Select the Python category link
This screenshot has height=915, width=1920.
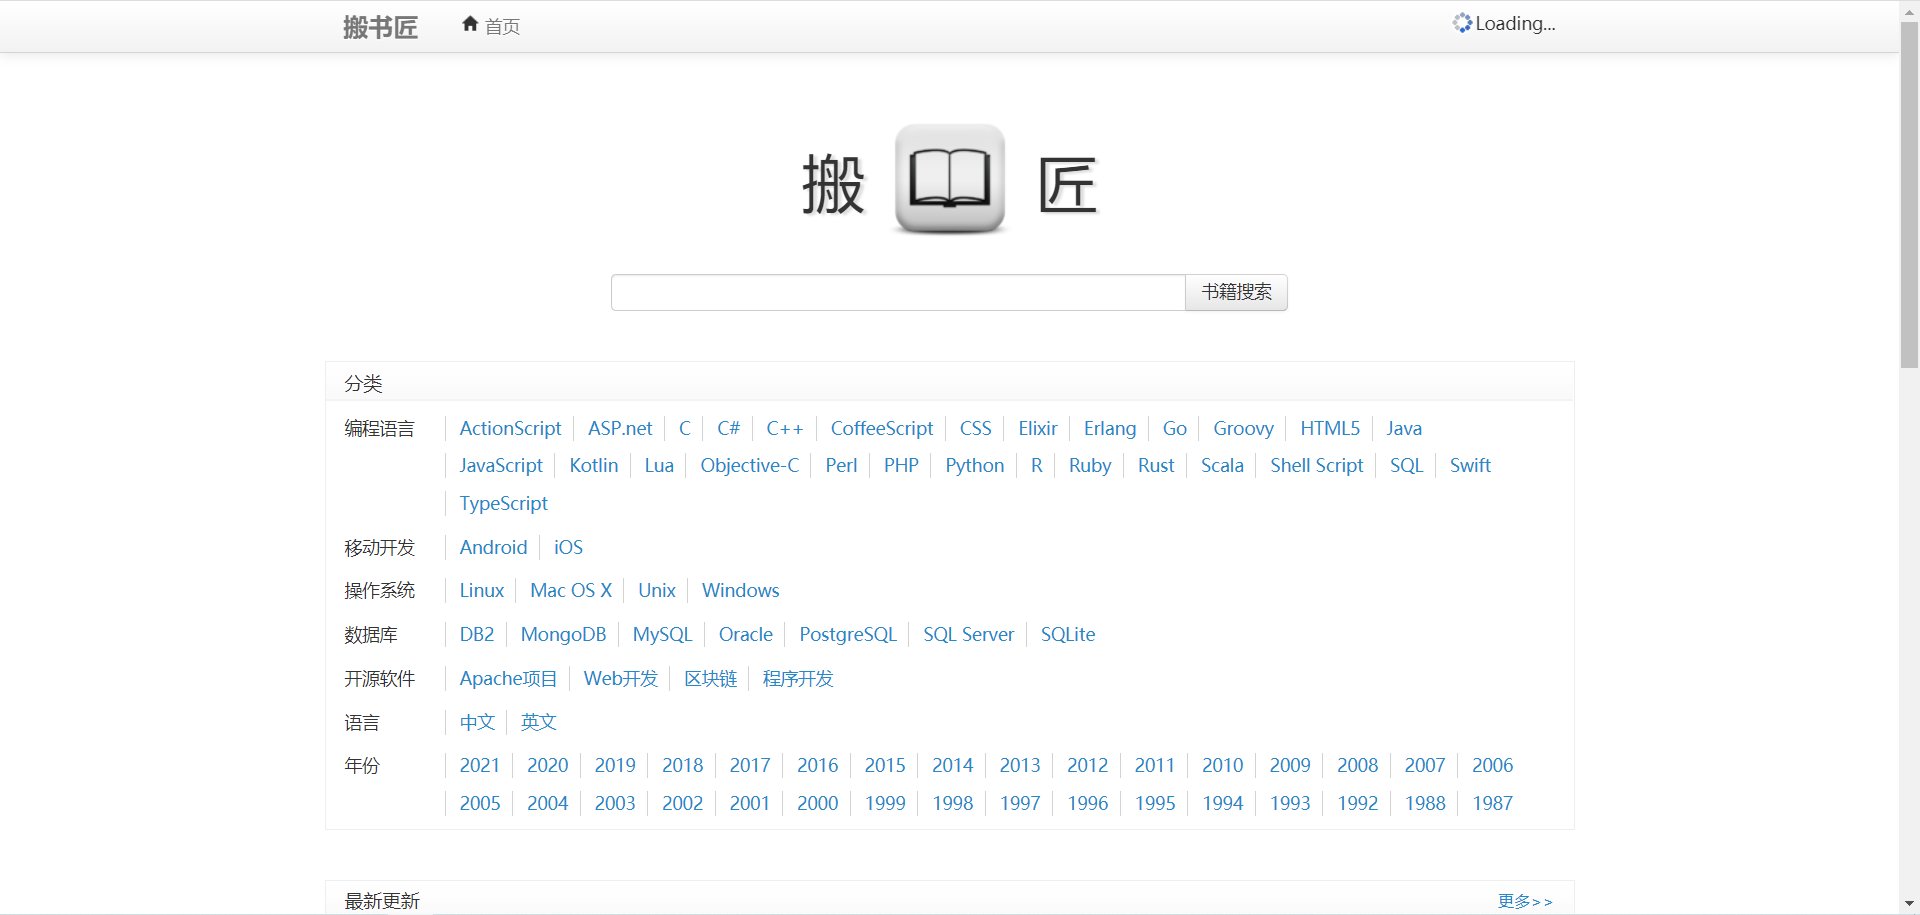pos(973,465)
